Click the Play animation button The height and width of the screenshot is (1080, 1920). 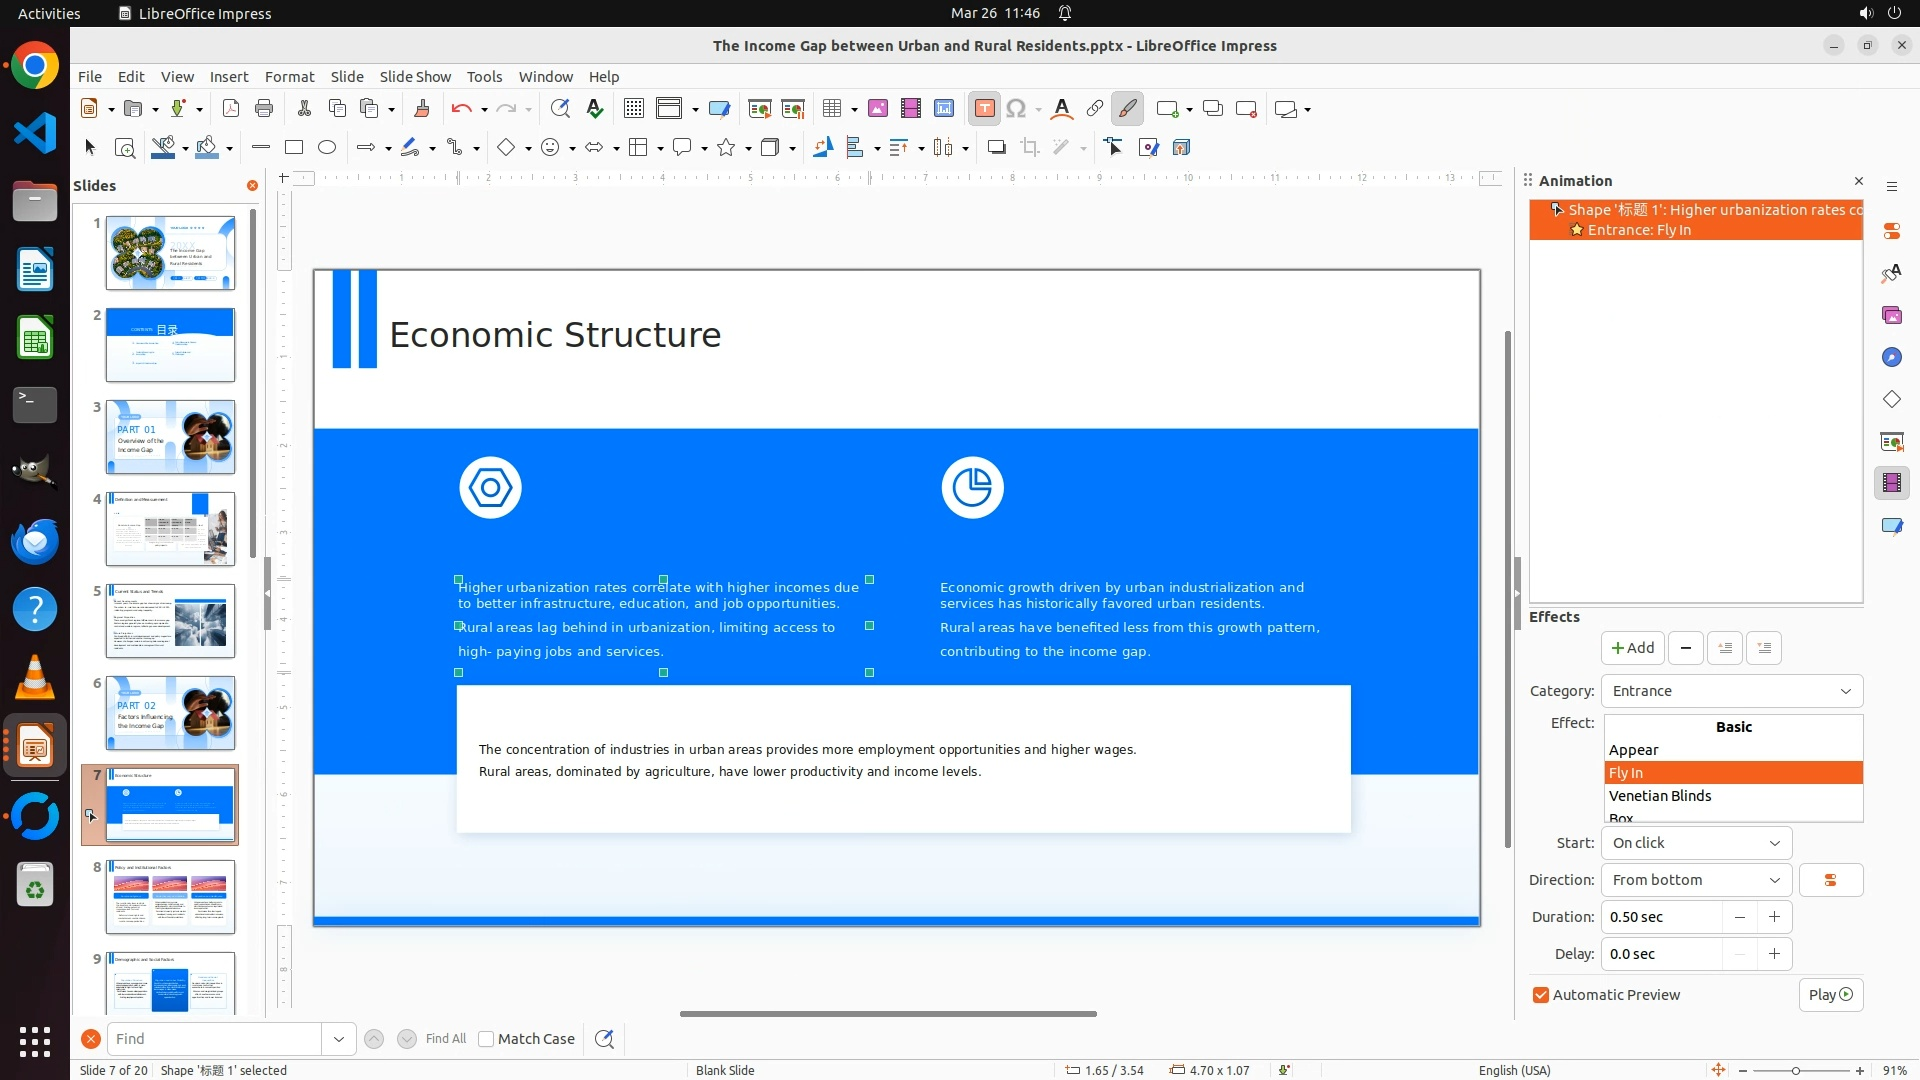1830,995
